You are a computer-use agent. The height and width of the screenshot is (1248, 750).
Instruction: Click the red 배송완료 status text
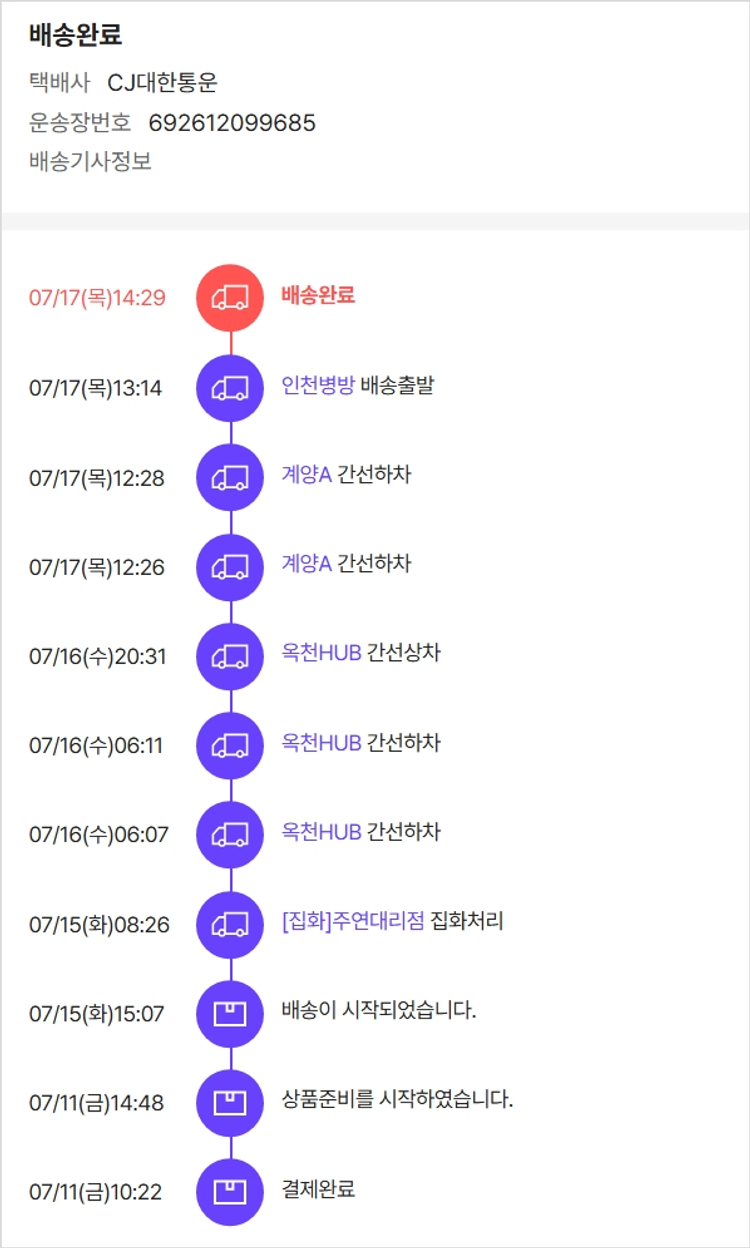(x=318, y=295)
